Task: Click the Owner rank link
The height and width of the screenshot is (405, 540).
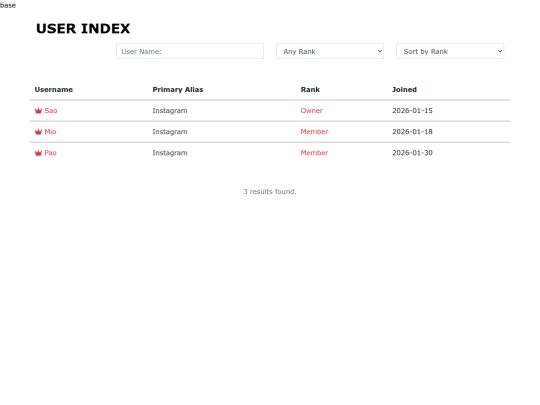Action: coord(312,111)
